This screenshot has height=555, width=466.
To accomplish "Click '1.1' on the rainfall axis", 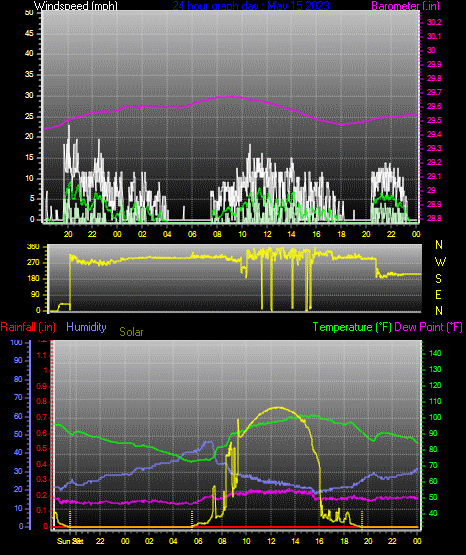I will pyautogui.click(x=42, y=355).
